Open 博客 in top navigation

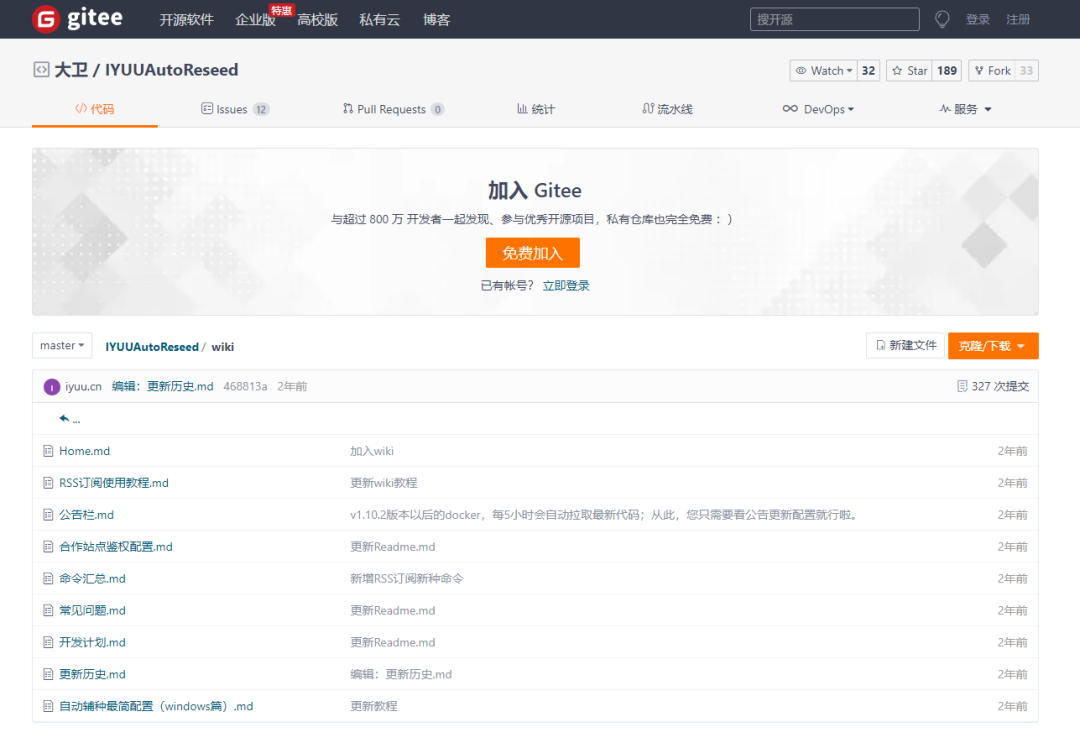pyautogui.click(x=436, y=20)
